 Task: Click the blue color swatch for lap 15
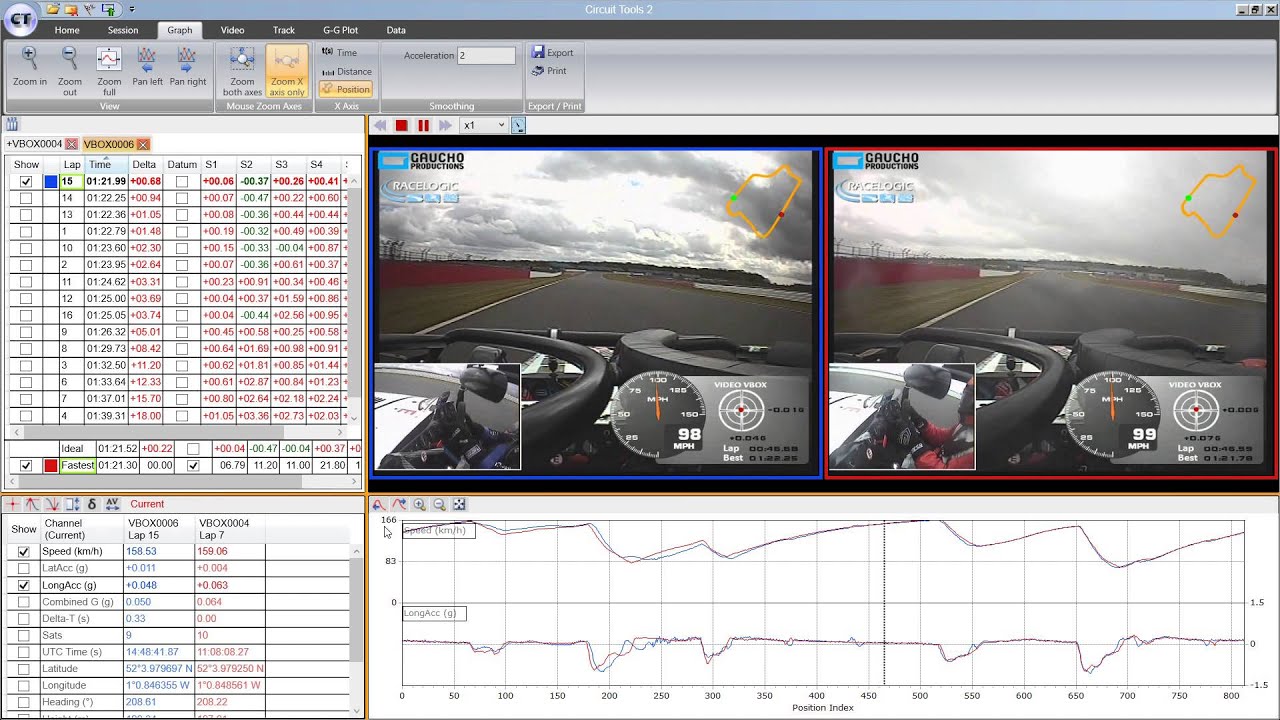coord(51,181)
